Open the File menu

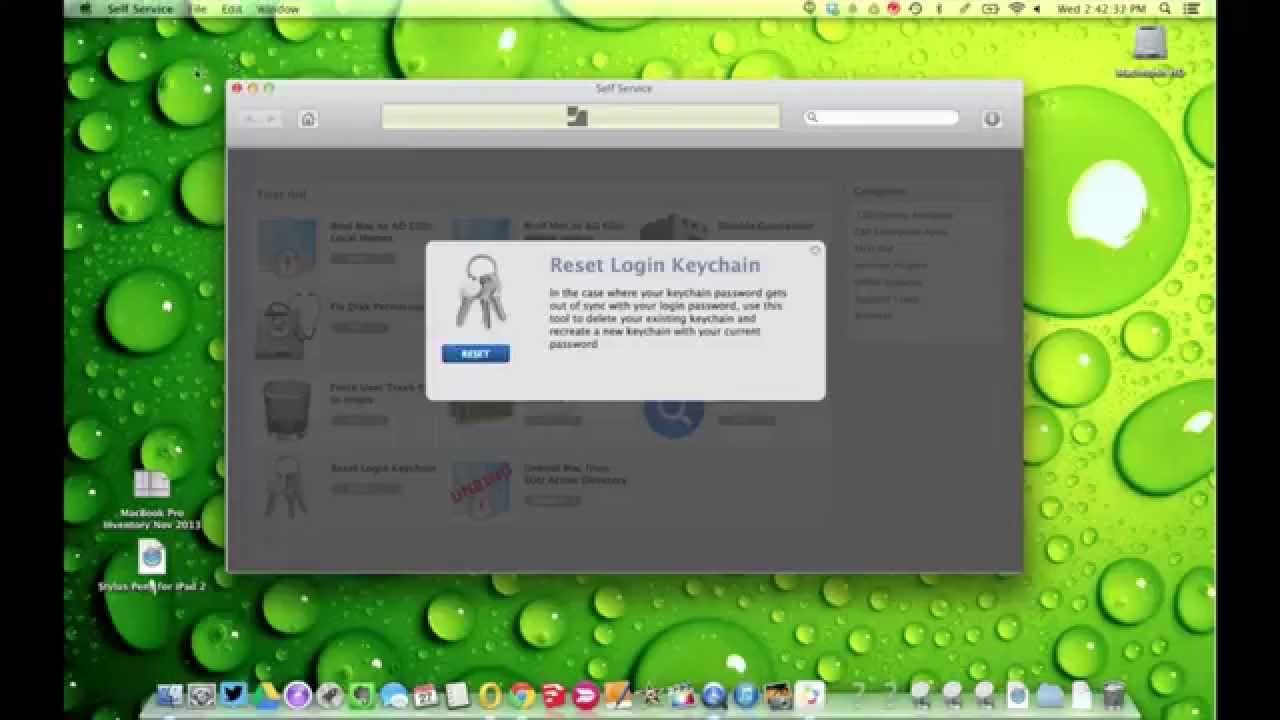coord(198,9)
